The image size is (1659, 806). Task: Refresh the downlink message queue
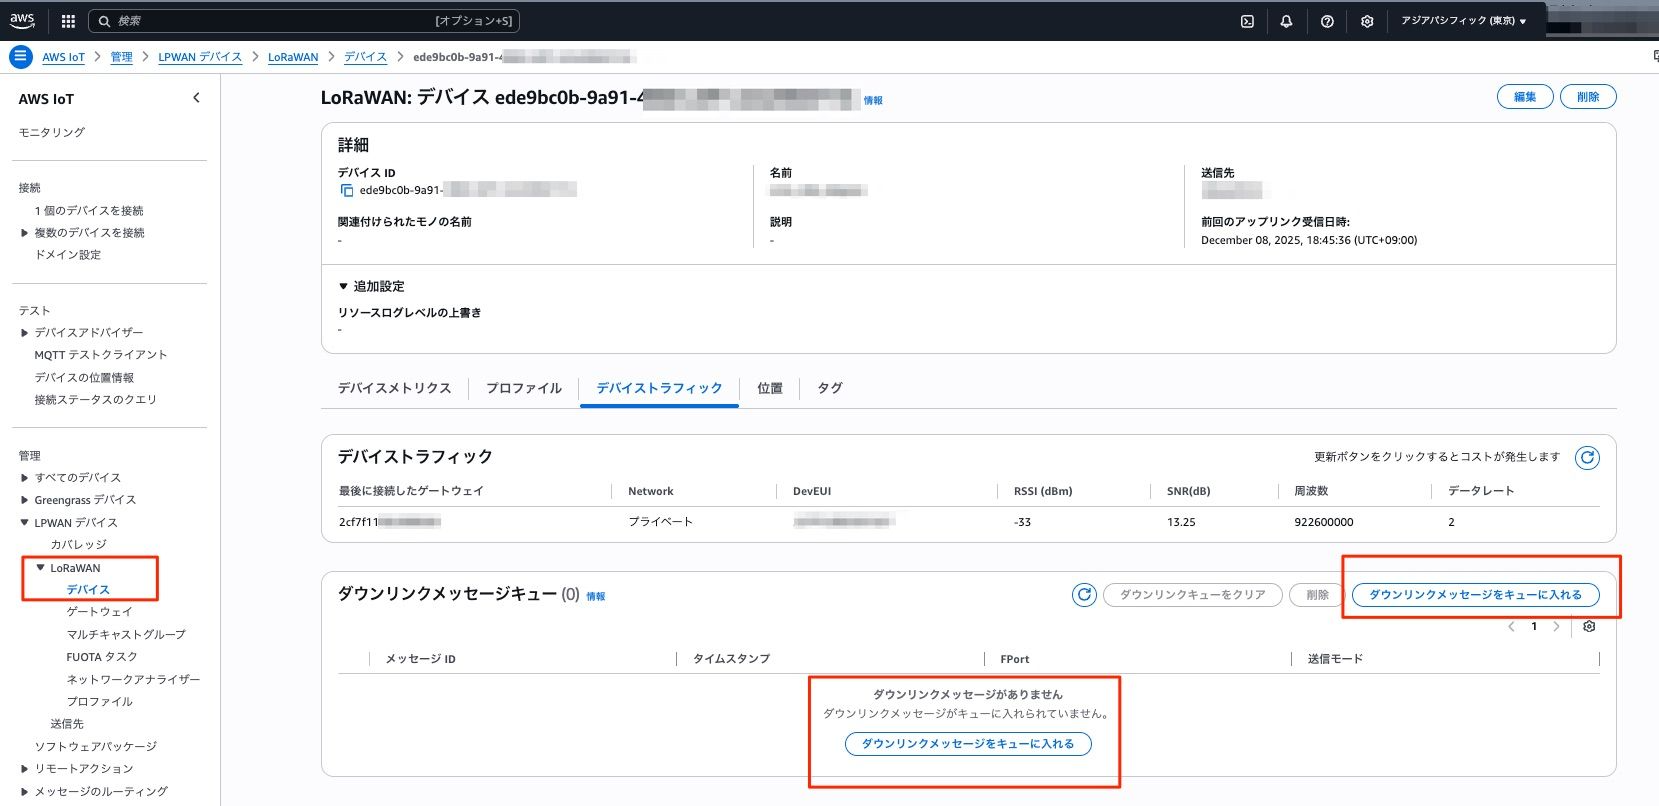pyautogui.click(x=1084, y=595)
